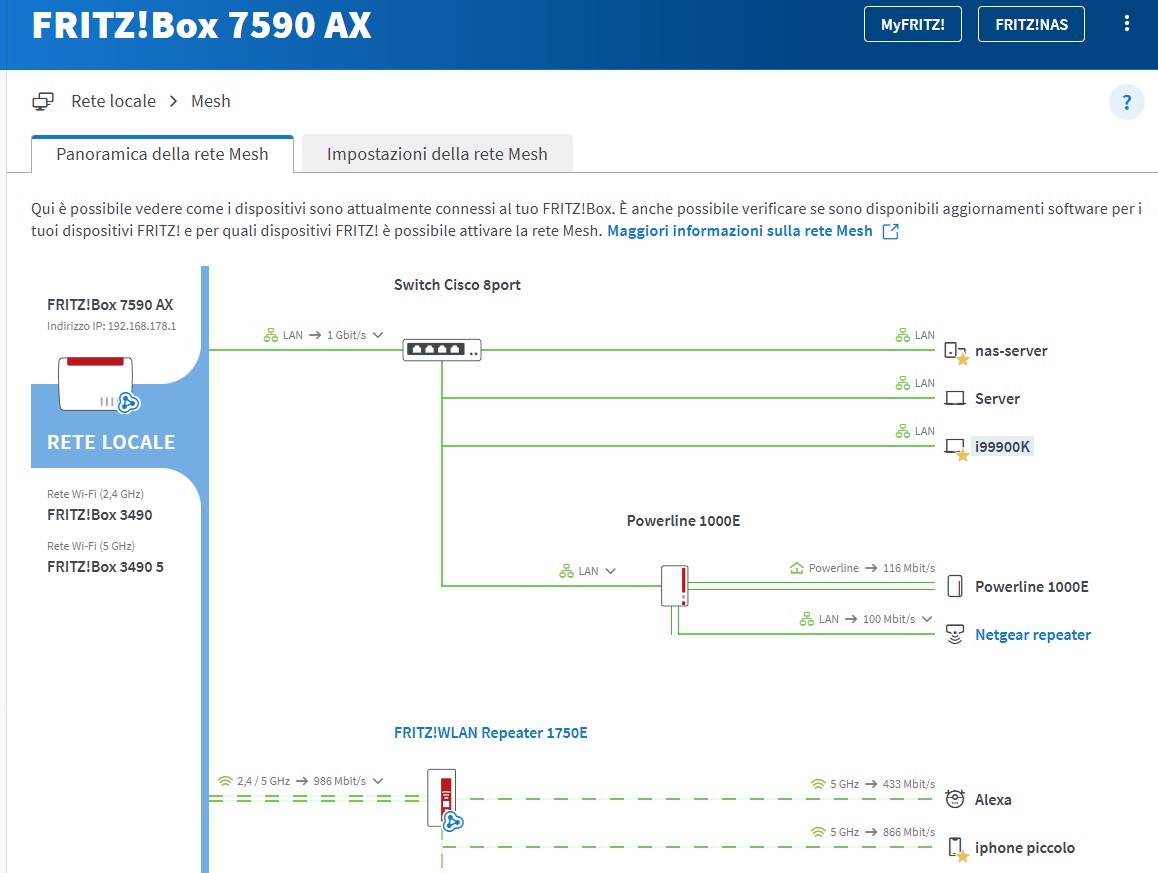Click the LAN icon above i99900K line
The width and height of the screenshot is (1158, 873).
point(902,431)
